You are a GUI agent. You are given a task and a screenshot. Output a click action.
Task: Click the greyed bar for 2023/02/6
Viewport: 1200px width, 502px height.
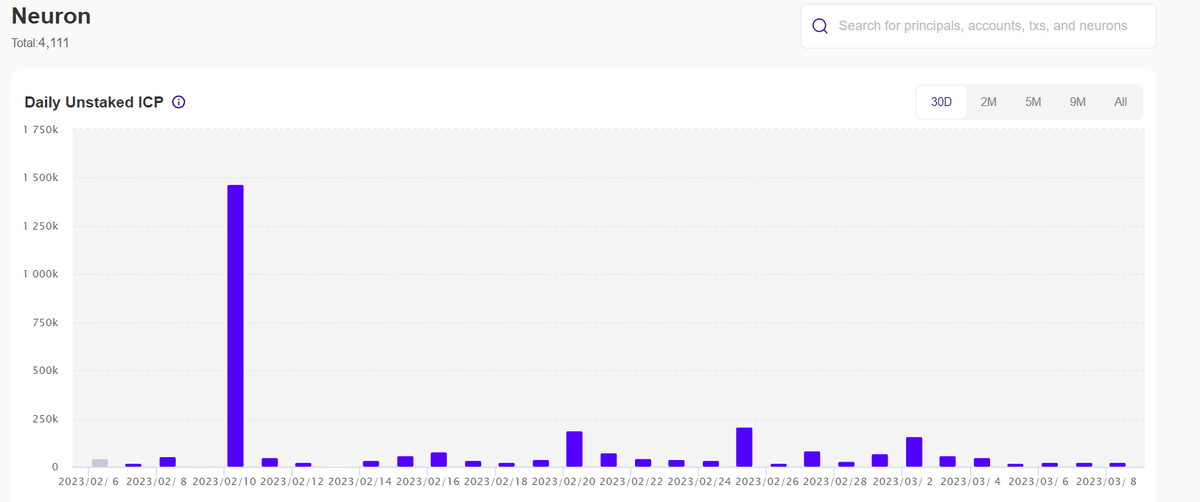(x=100, y=463)
